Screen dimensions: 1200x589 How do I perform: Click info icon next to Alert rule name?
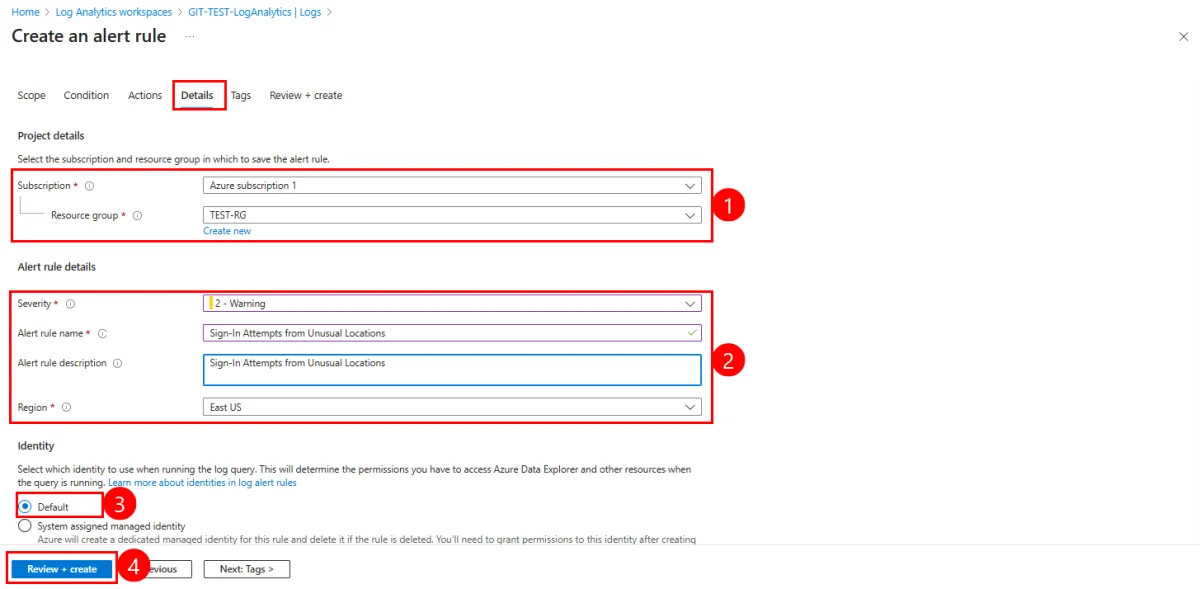tap(102, 334)
